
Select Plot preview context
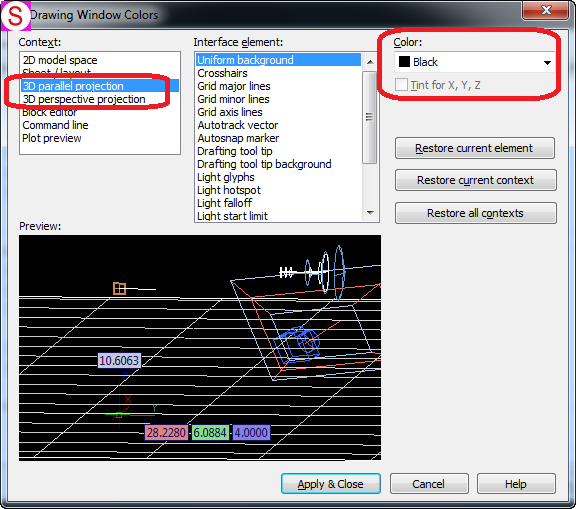100,138
